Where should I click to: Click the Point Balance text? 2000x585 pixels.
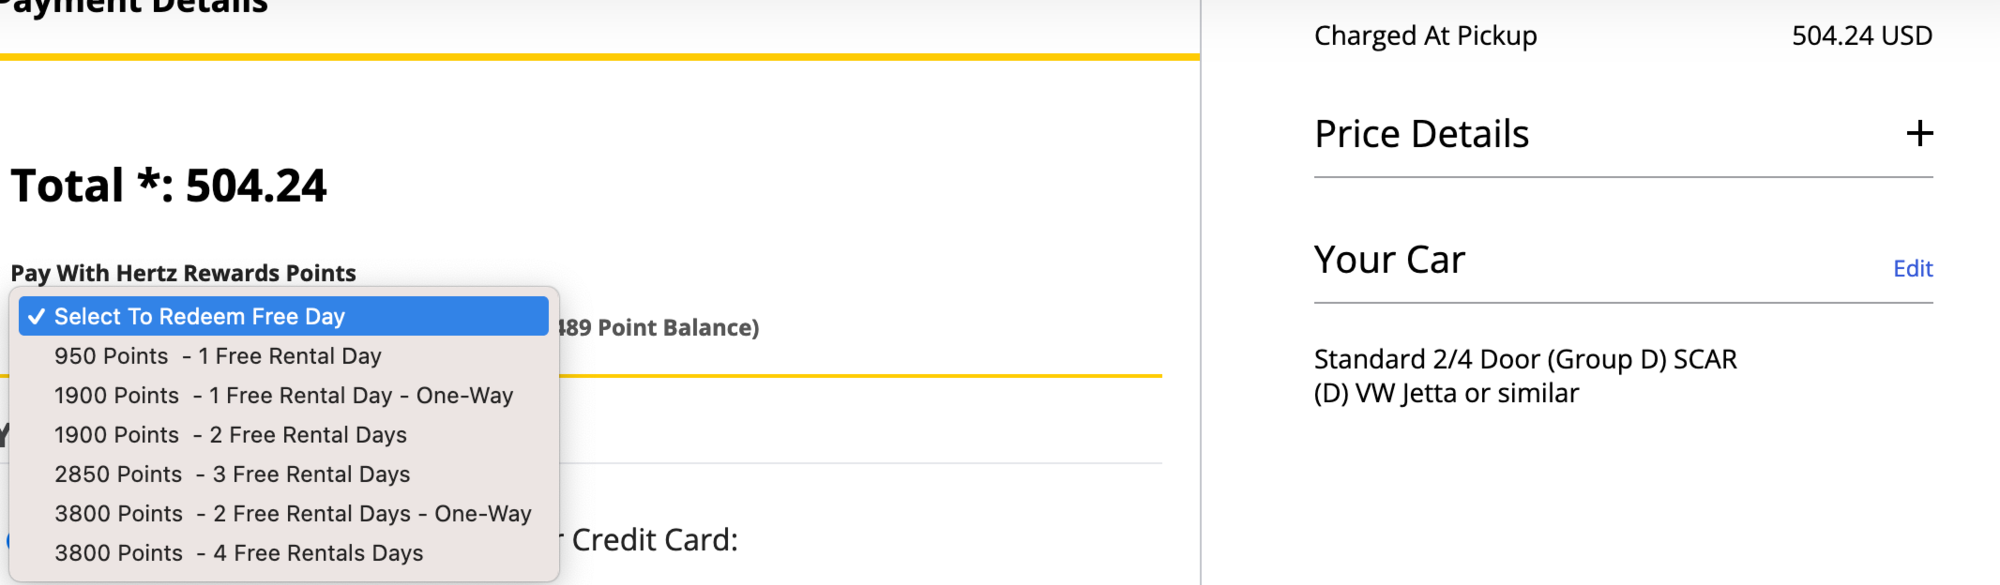pyautogui.click(x=658, y=327)
